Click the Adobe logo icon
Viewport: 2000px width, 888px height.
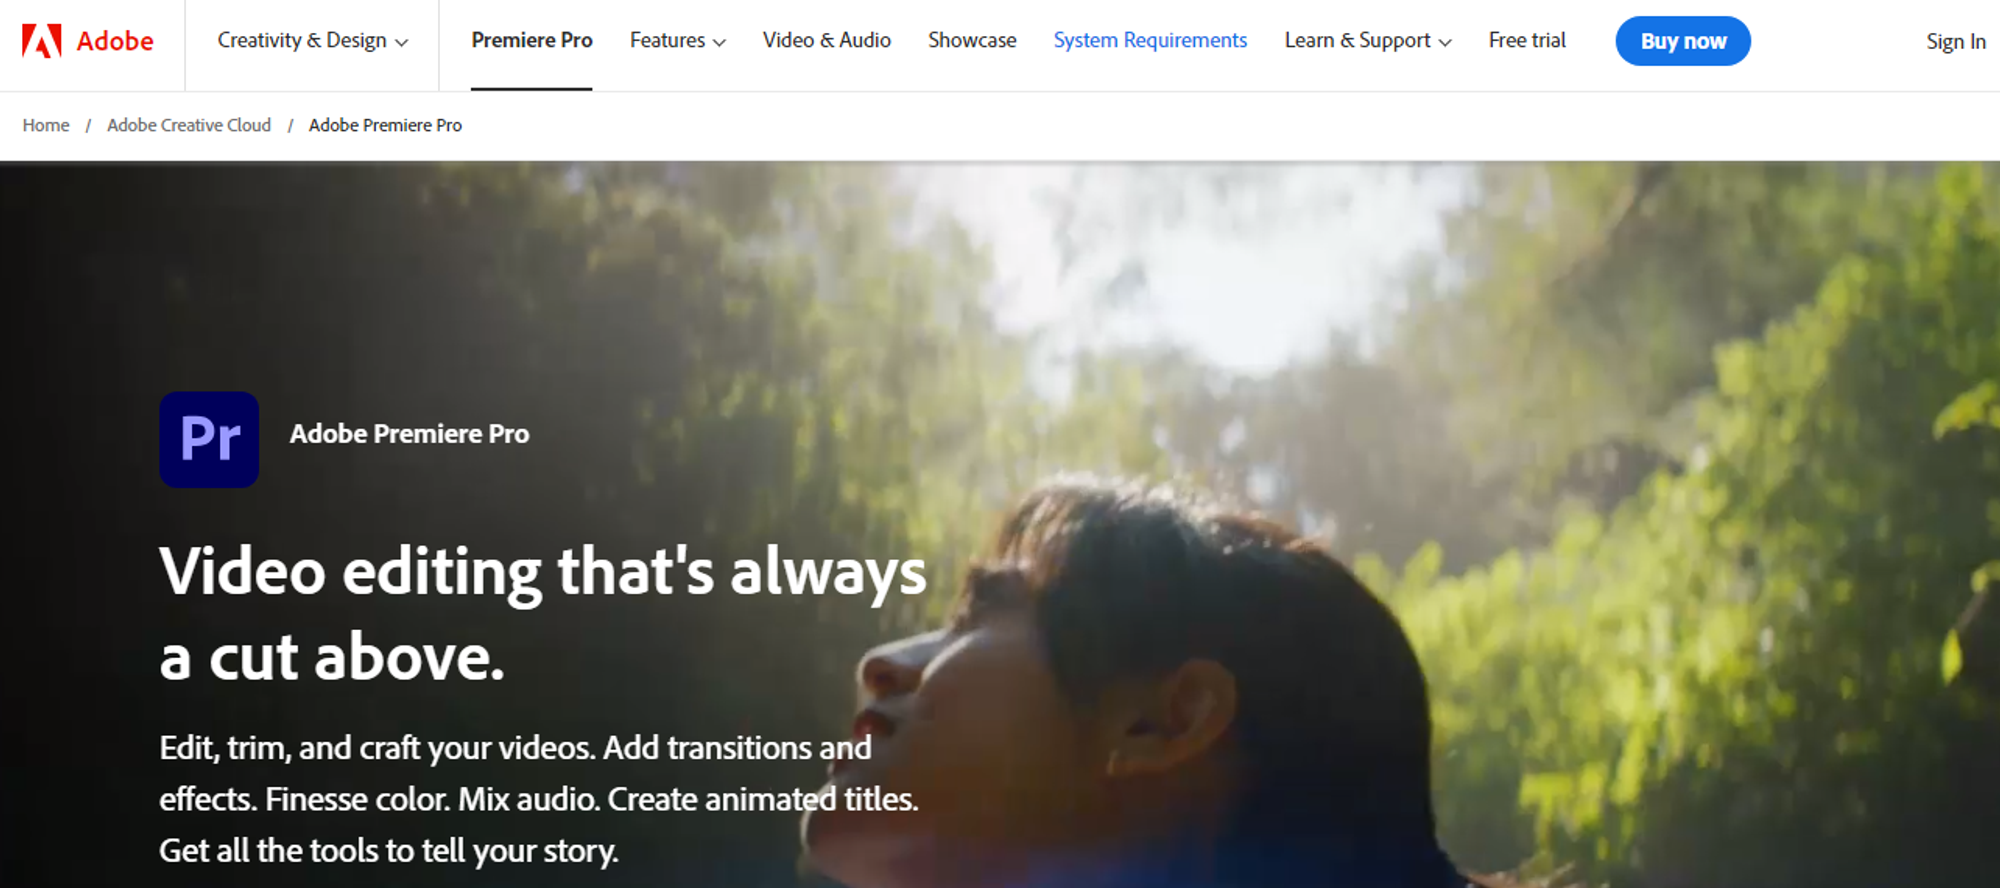click(x=42, y=41)
